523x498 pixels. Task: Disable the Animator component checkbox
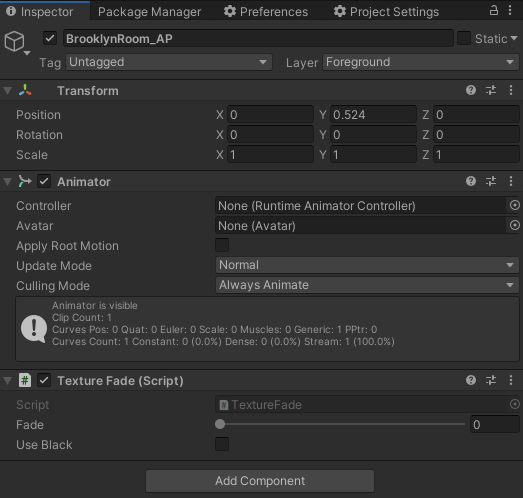44,181
